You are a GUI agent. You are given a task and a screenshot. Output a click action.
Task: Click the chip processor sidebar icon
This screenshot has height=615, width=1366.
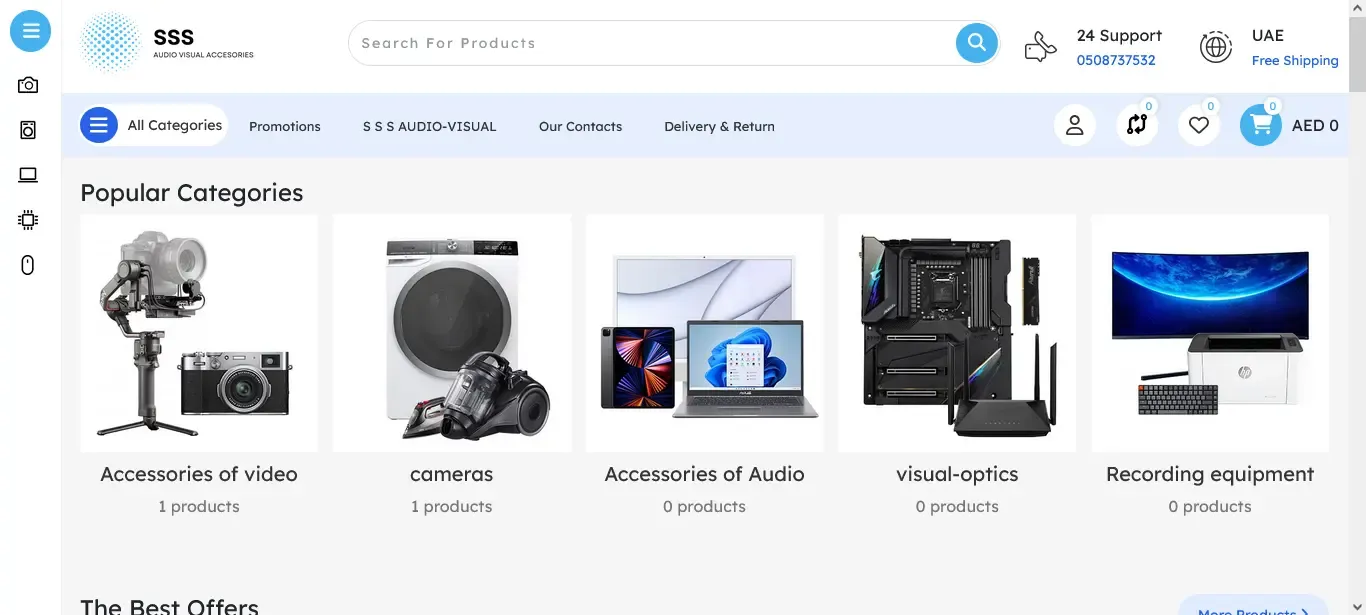28,220
